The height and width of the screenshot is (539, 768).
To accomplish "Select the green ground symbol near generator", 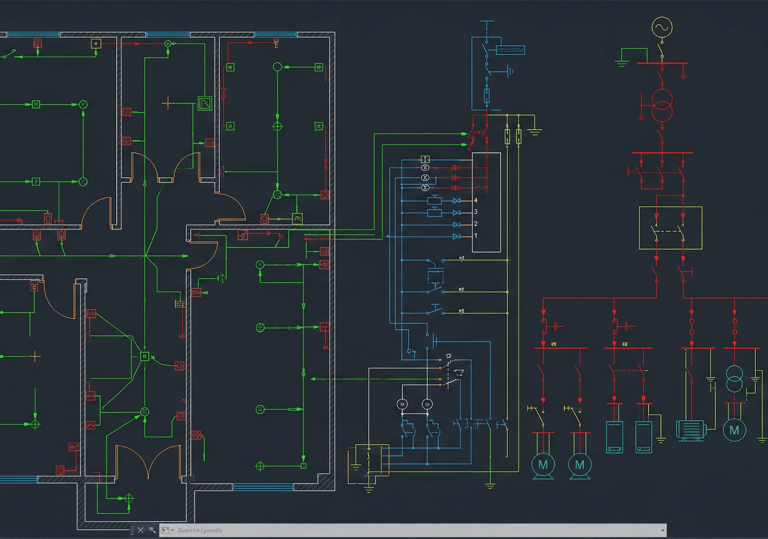I will coord(622,61).
